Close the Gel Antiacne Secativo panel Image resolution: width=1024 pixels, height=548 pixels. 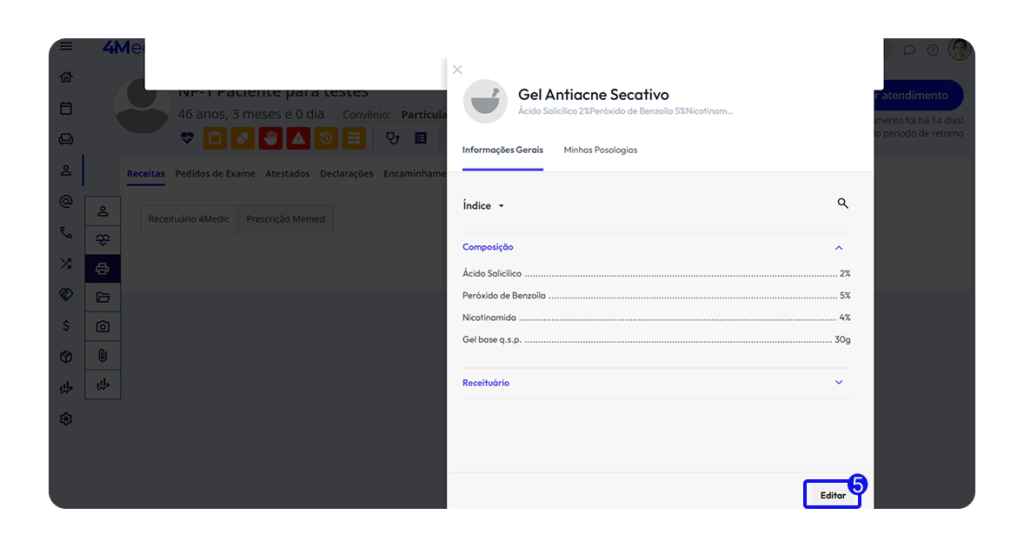click(458, 70)
